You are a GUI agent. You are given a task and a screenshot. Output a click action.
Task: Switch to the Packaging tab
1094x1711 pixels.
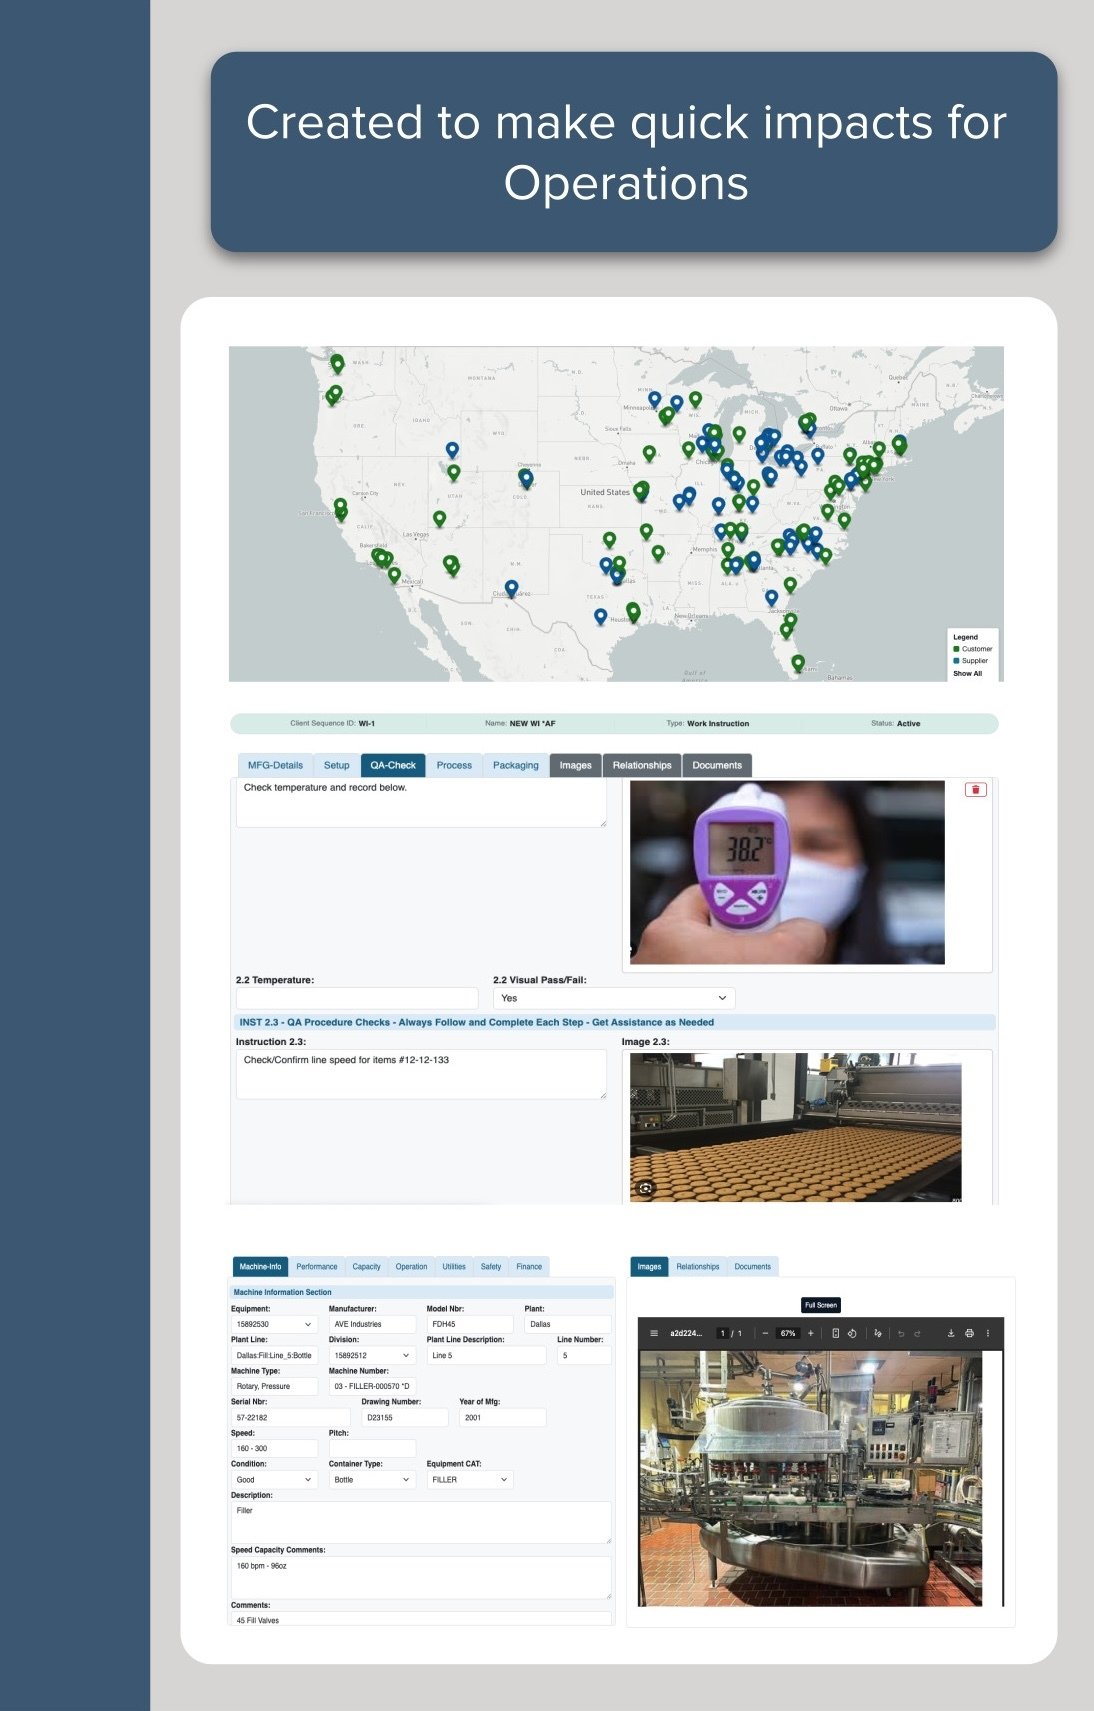(x=515, y=766)
